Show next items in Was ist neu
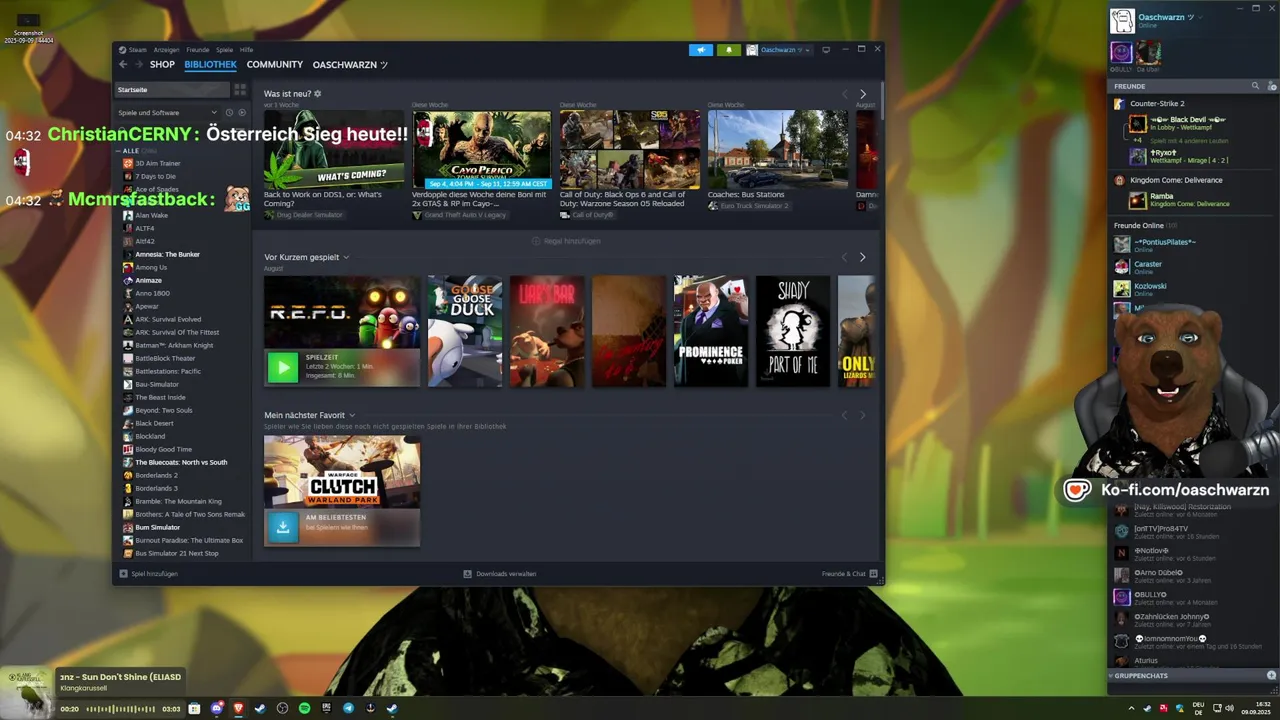1280x720 pixels. [863, 94]
